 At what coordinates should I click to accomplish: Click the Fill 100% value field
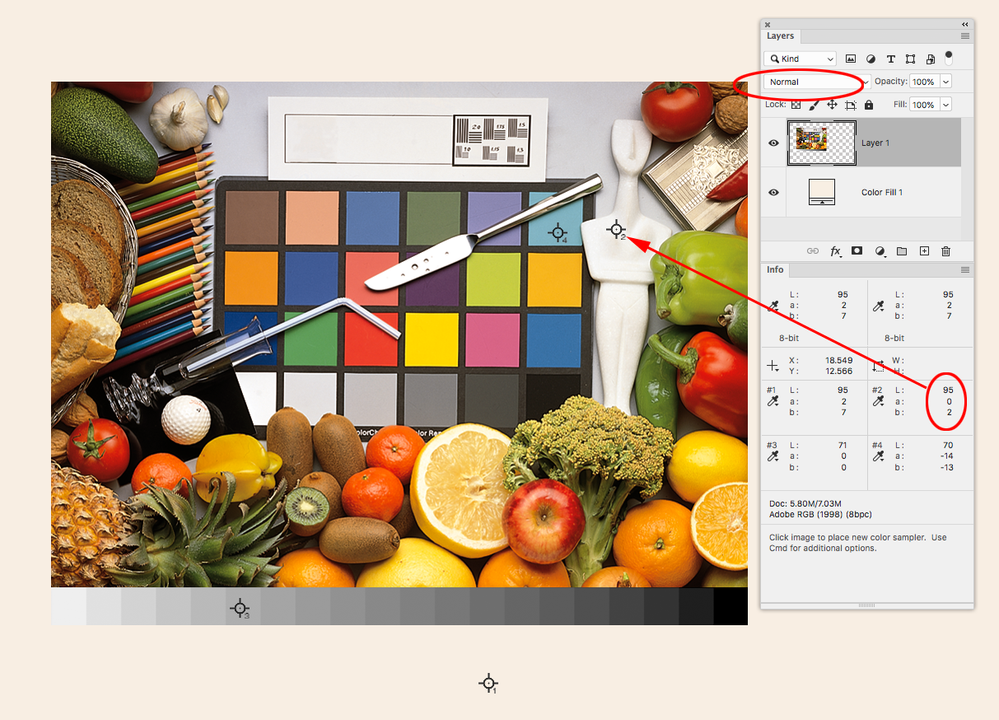(924, 104)
